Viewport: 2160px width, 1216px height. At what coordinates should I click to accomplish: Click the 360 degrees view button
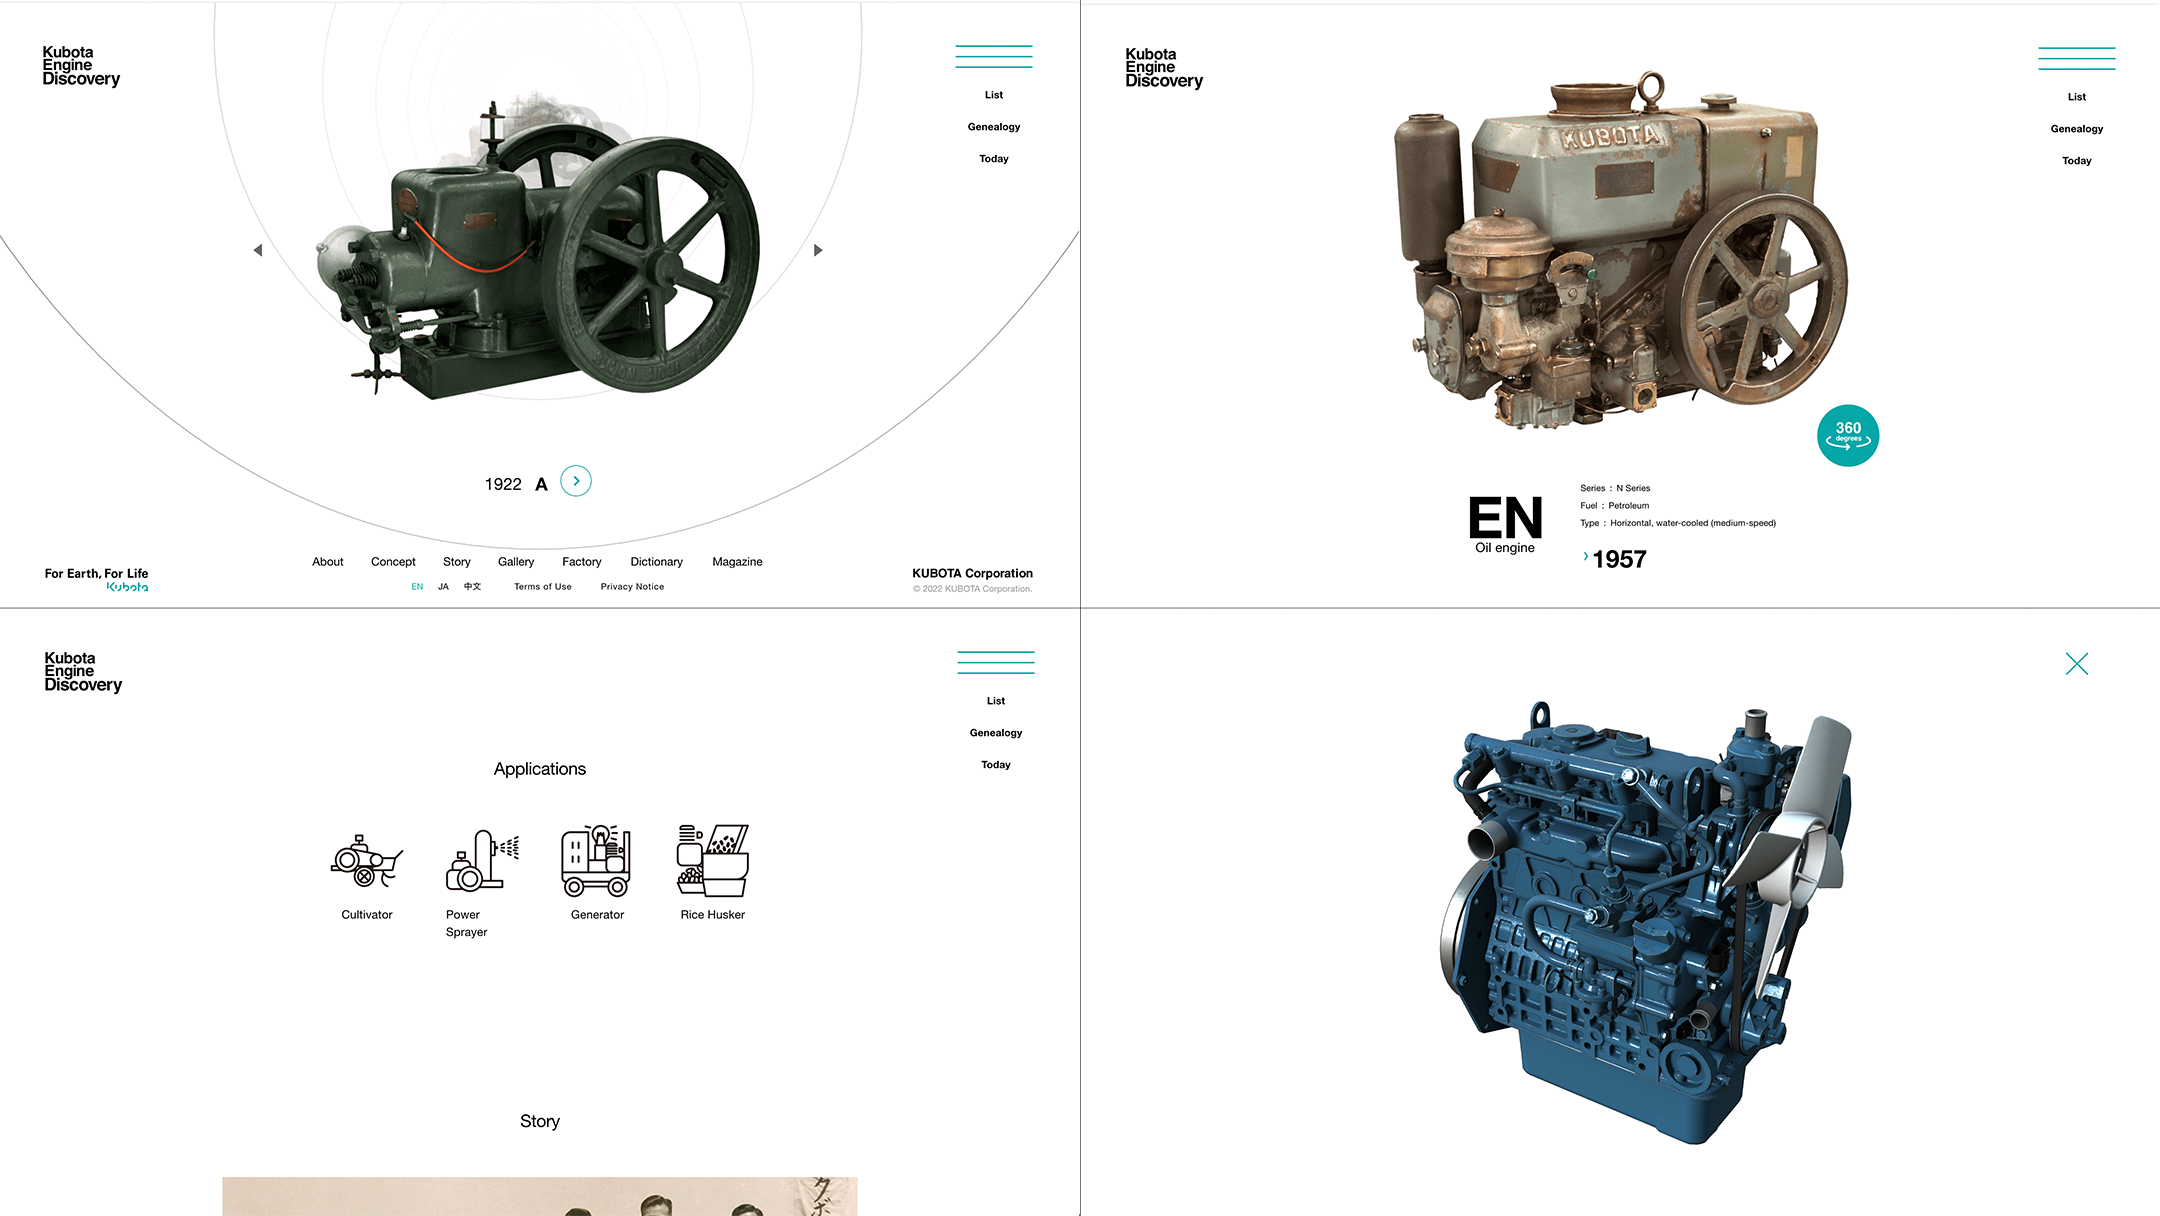click(x=1847, y=435)
